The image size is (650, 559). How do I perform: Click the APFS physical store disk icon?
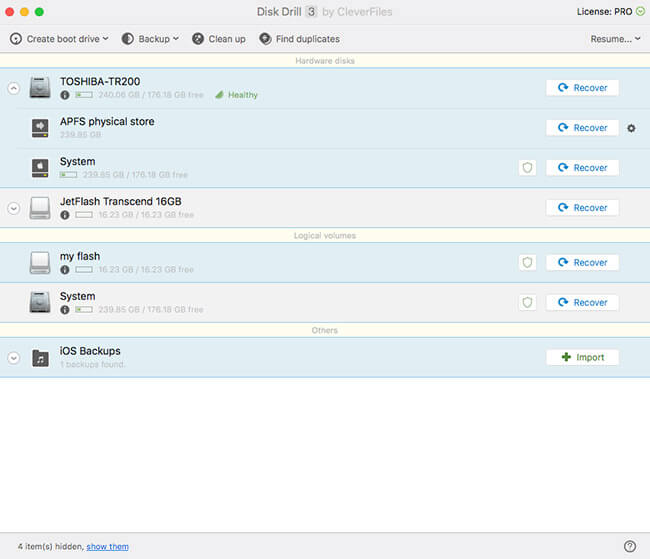coord(40,128)
